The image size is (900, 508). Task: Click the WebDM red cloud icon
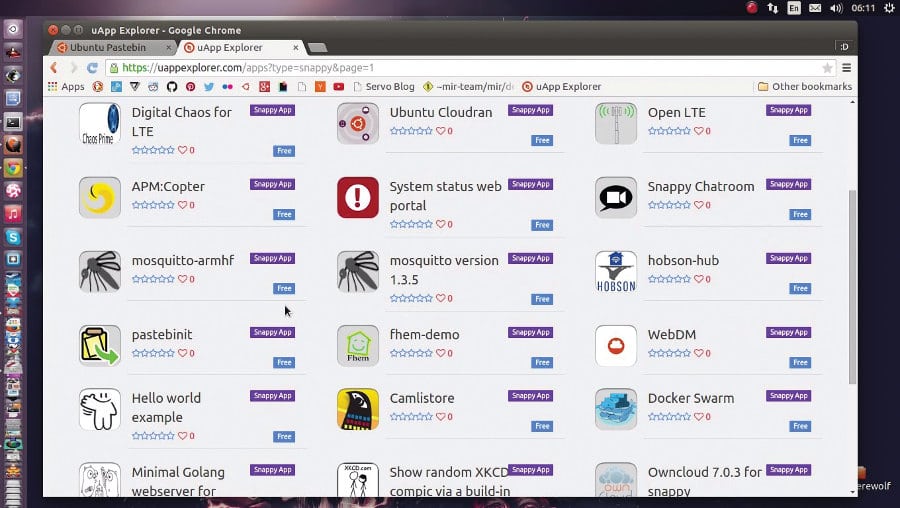(615, 346)
